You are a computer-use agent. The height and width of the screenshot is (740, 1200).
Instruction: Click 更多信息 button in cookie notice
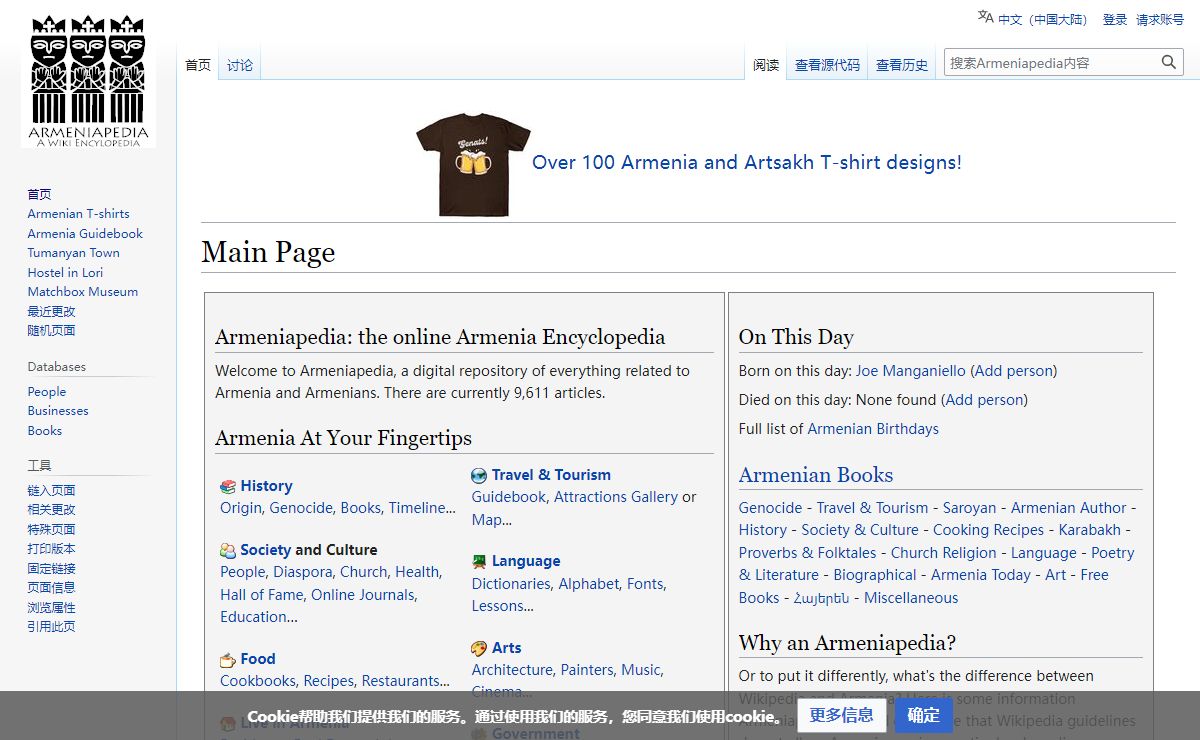tap(841, 715)
